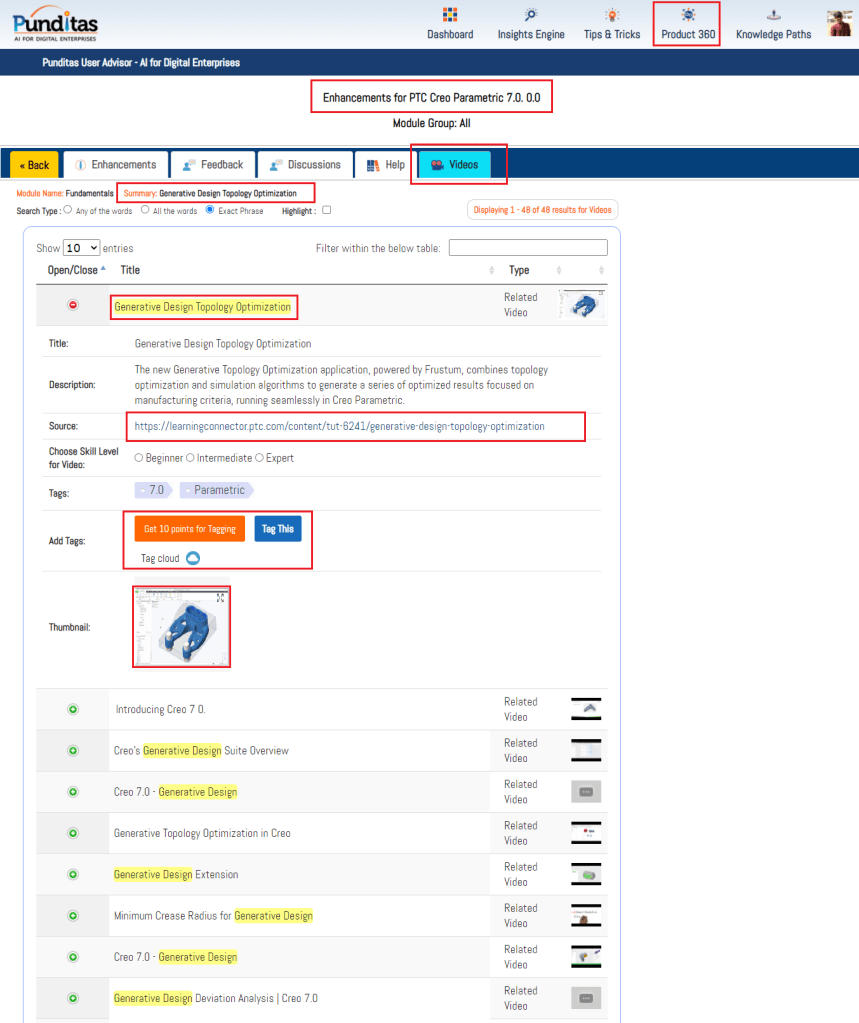859x1023 pixels.
Task: Open the Insights Engine icon
Action: [x=530, y=15]
